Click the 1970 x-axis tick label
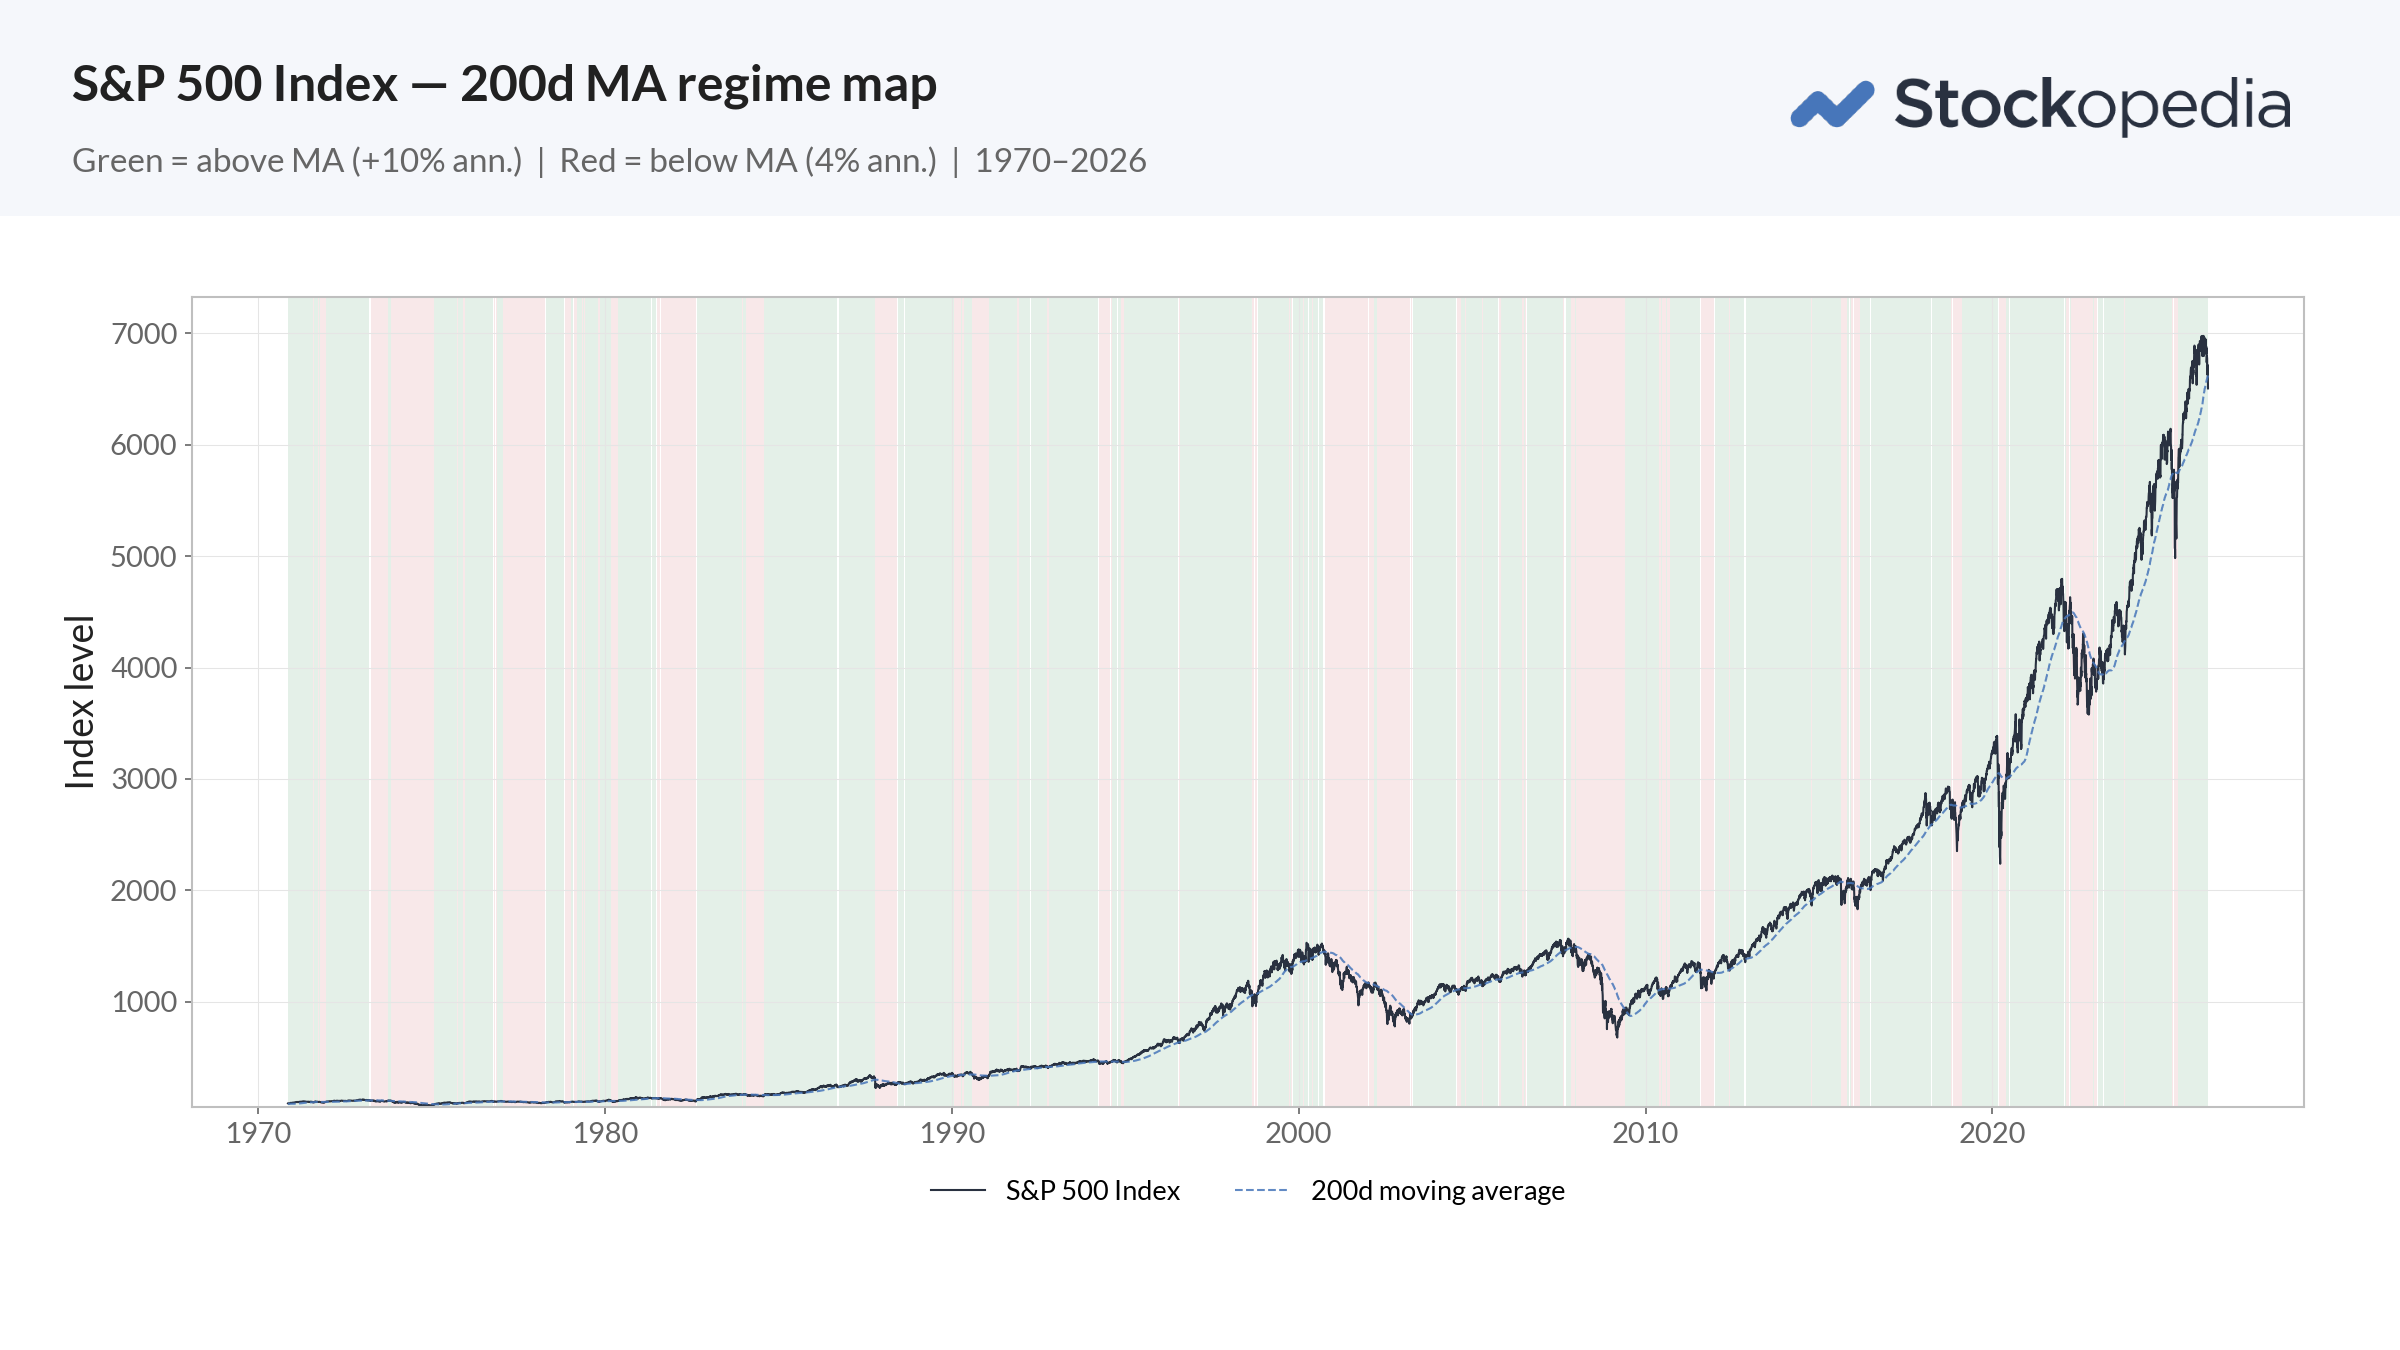 [x=258, y=1133]
